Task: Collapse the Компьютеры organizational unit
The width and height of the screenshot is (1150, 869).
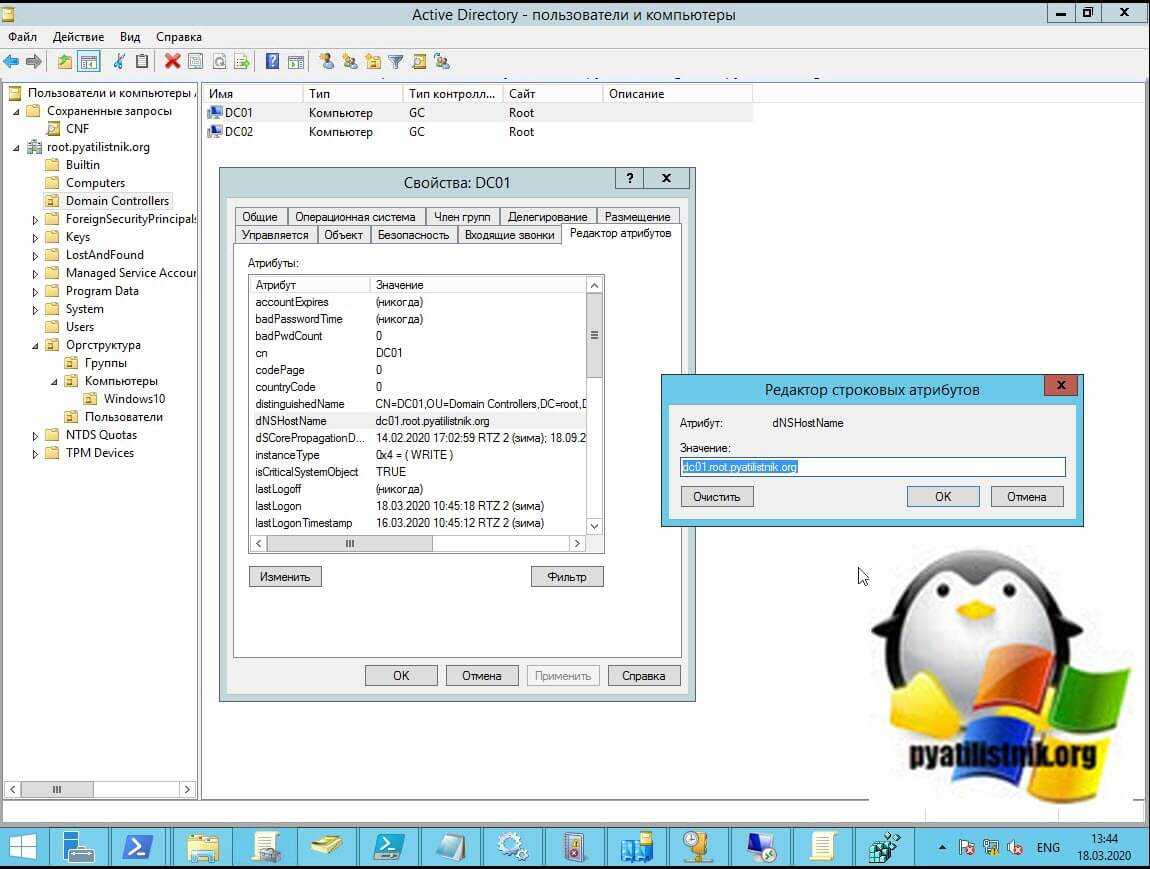Action: [56, 382]
